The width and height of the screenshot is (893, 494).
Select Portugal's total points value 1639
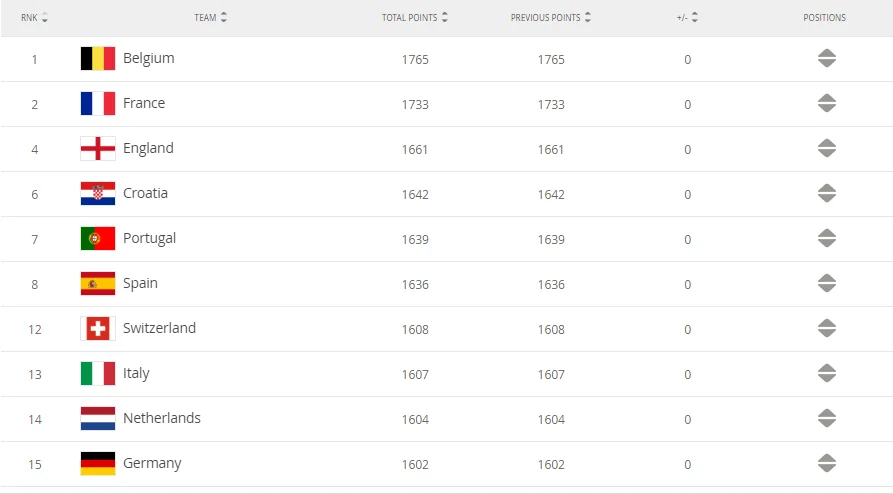(415, 240)
